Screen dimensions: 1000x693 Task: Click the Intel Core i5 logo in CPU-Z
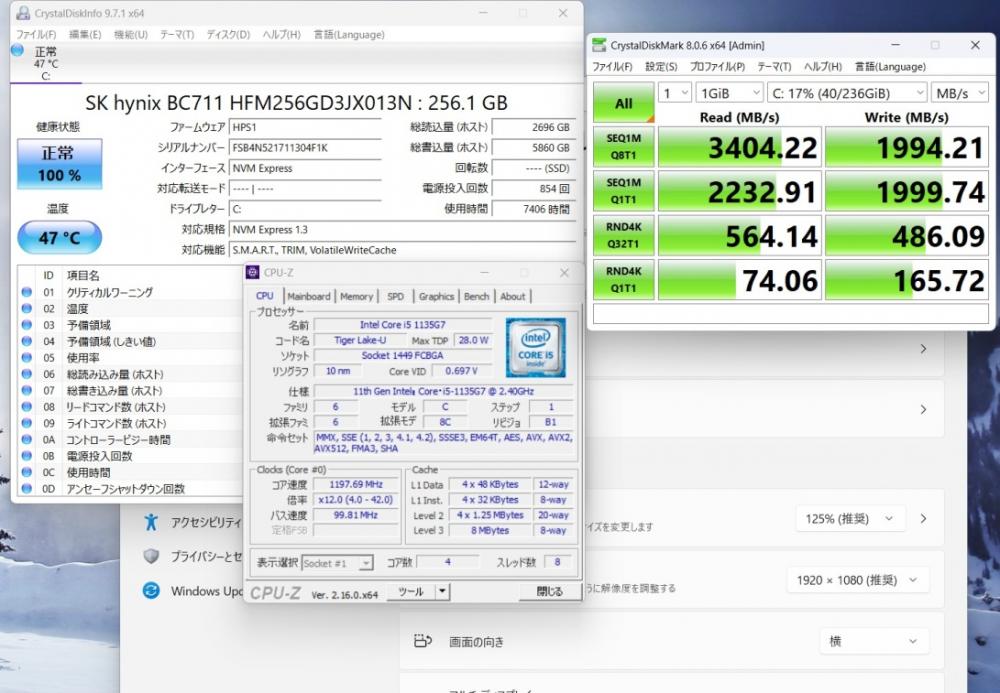(x=536, y=347)
